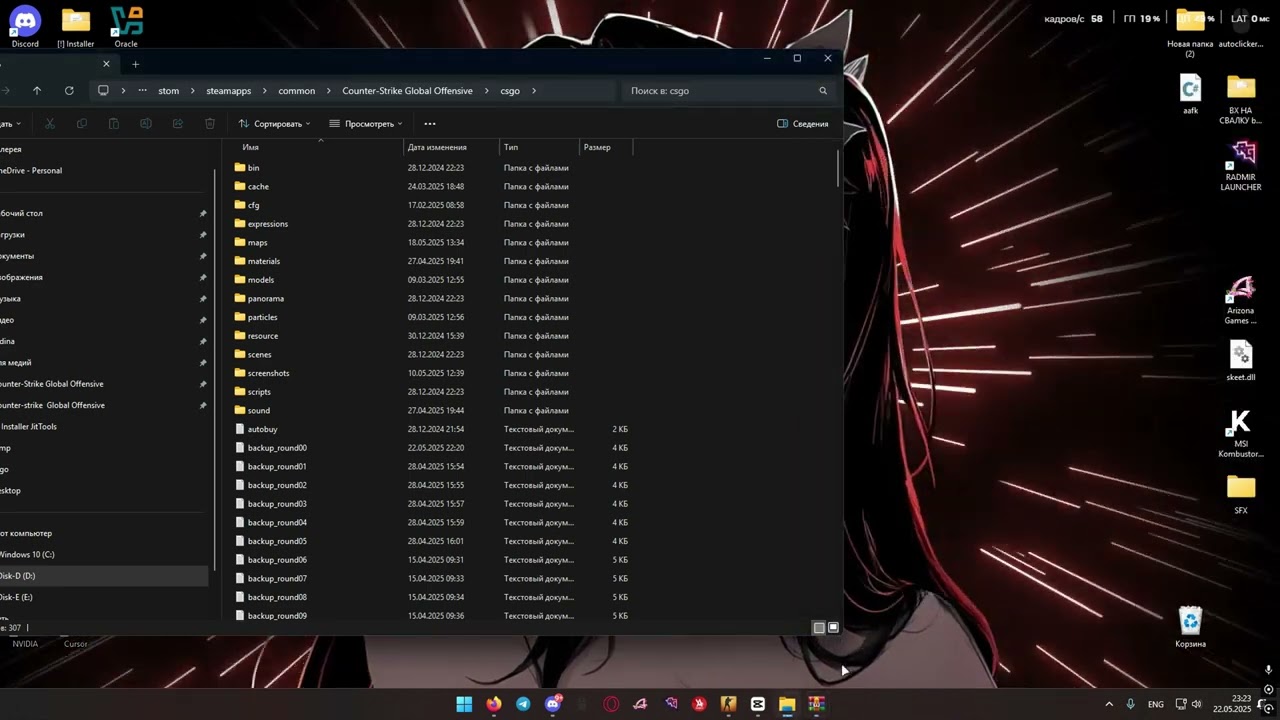Sort by the Размер column header
The image size is (1280, 720).
(x=606, y=147)
